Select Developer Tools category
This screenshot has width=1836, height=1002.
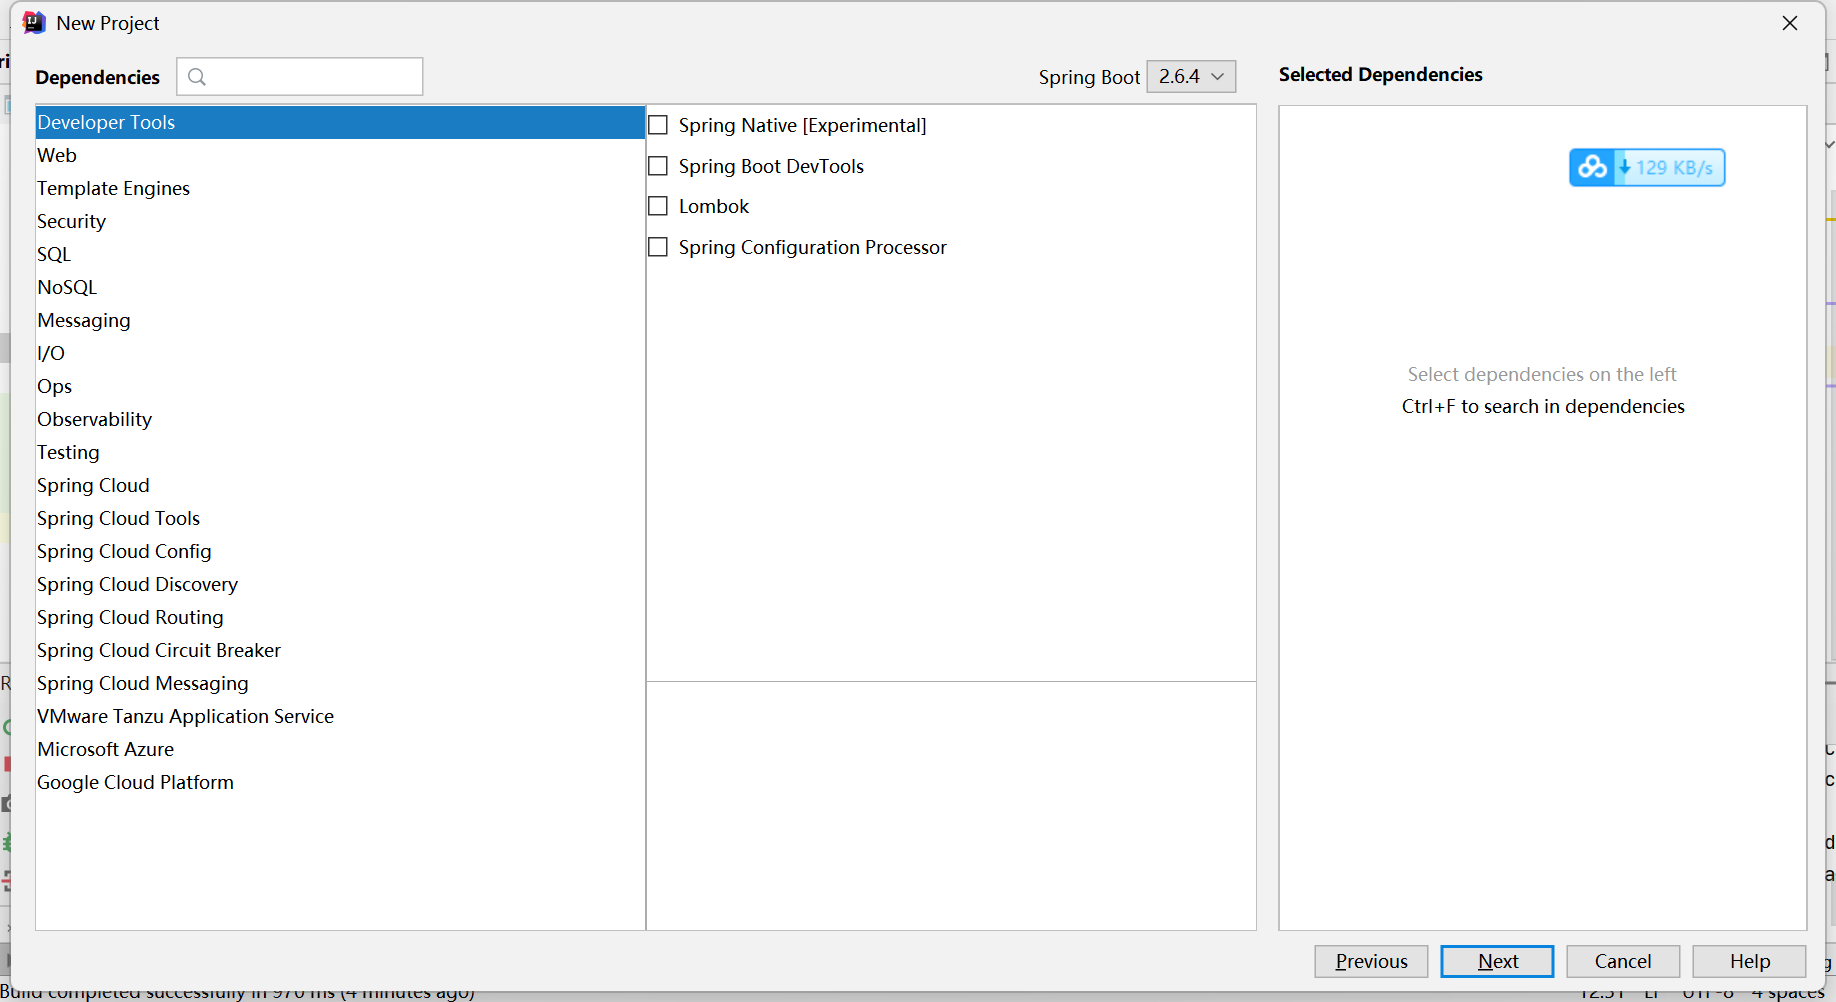[340, 122]
